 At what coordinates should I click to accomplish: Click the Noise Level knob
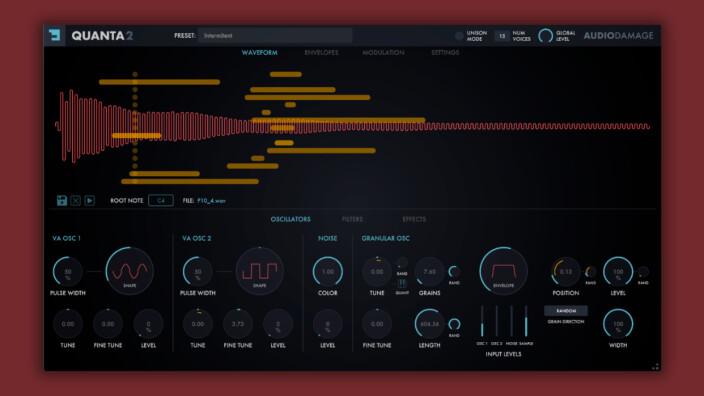point(328,324)
